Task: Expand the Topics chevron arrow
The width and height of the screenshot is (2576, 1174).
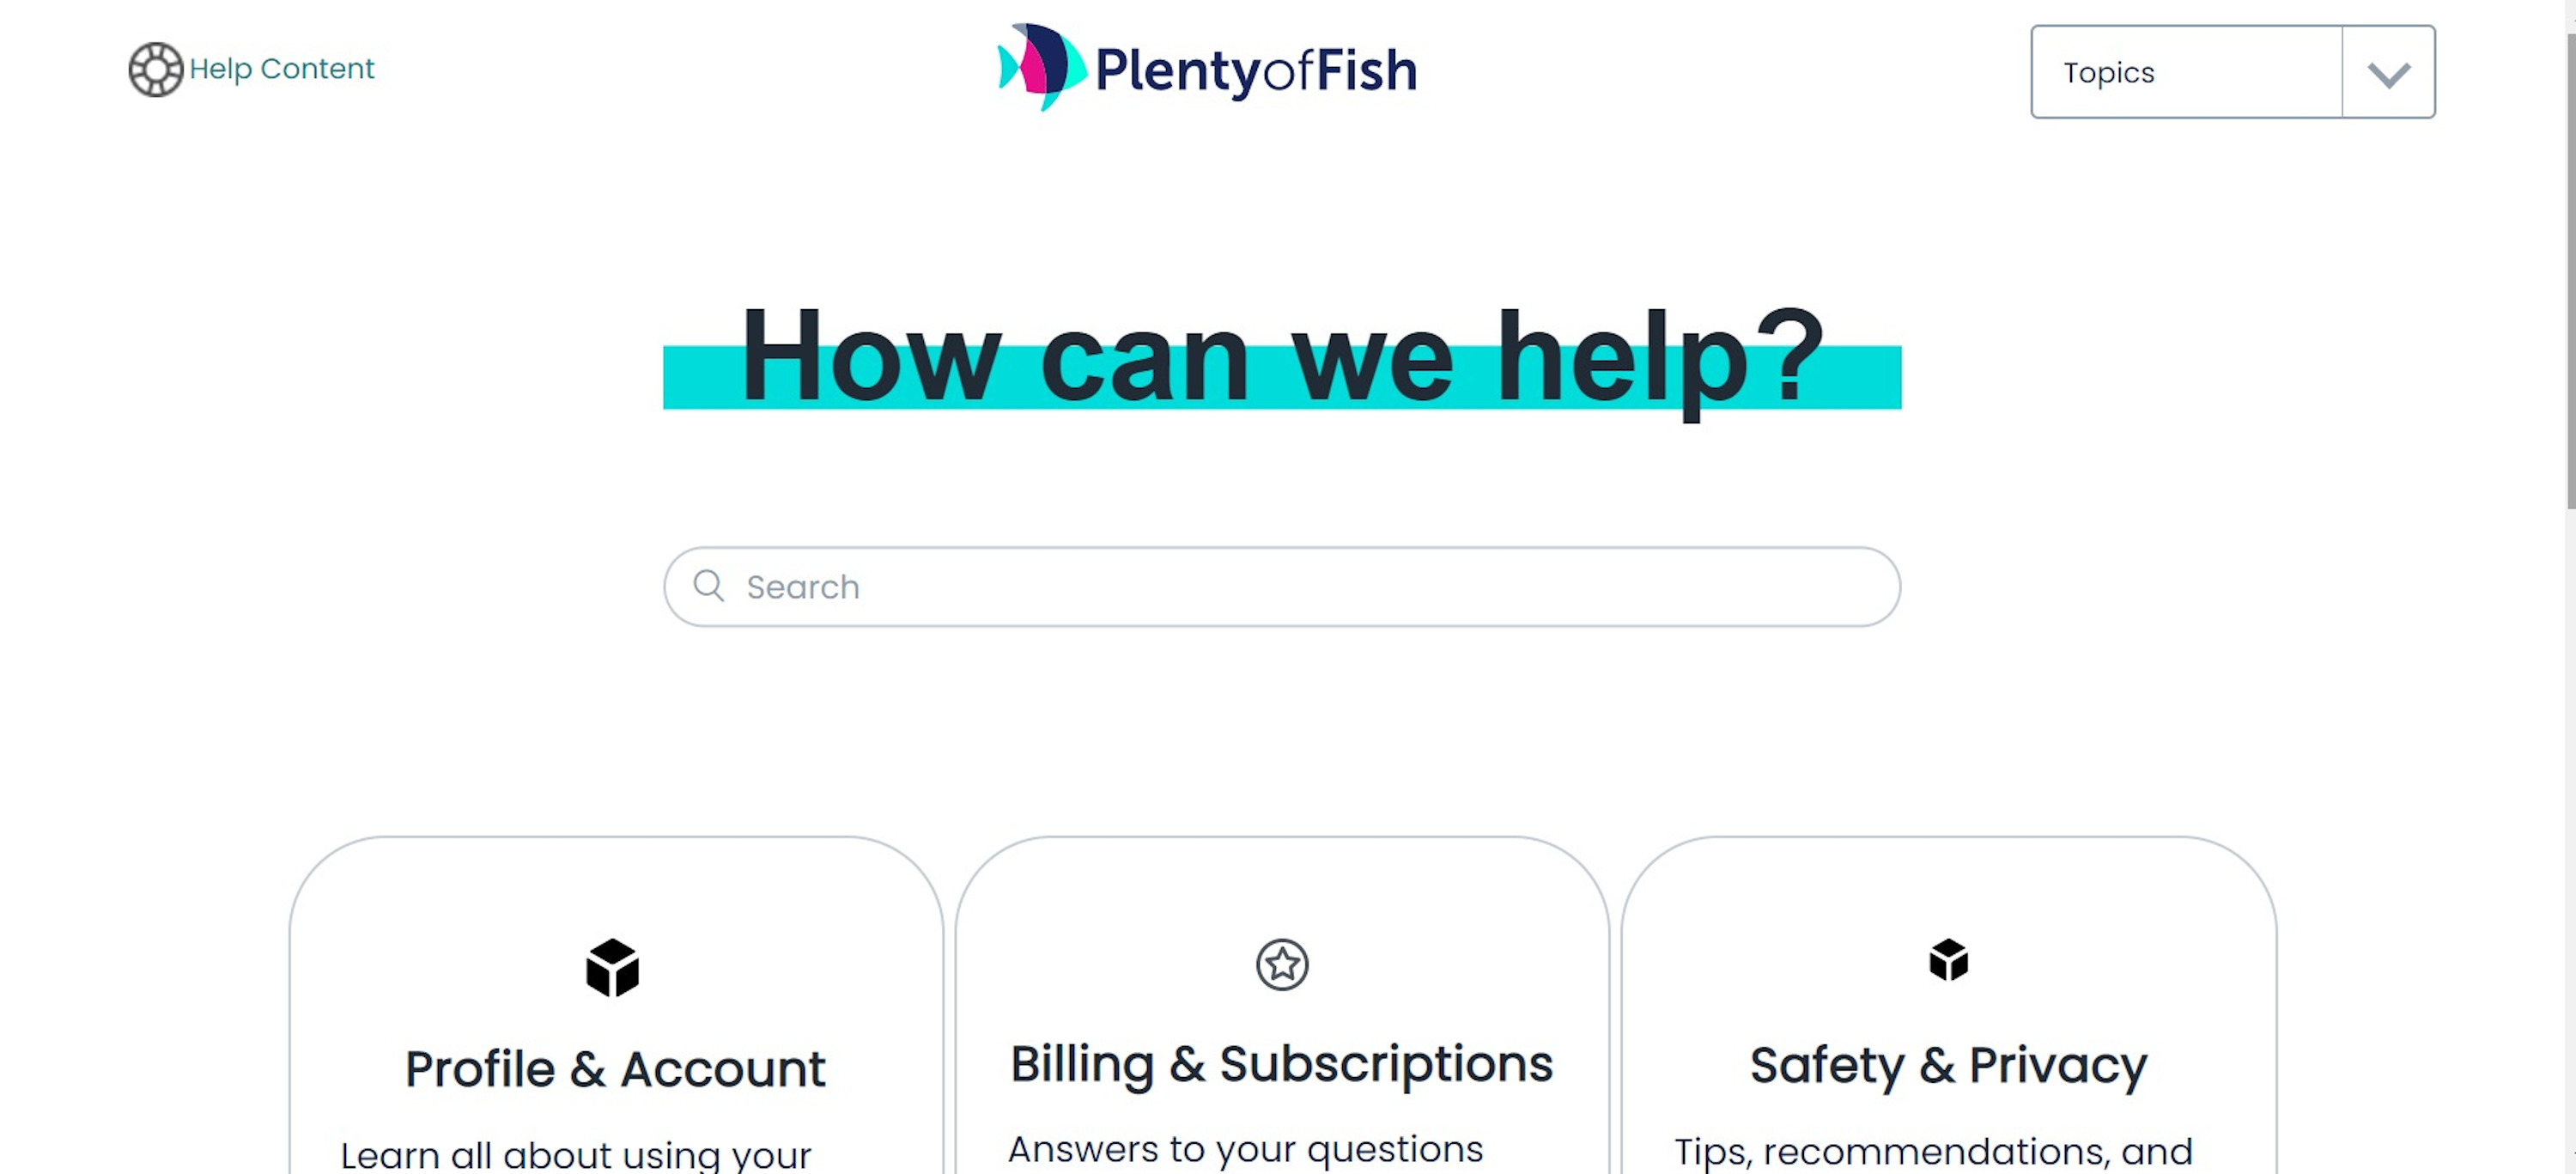Action: (x=2388, y=73)
